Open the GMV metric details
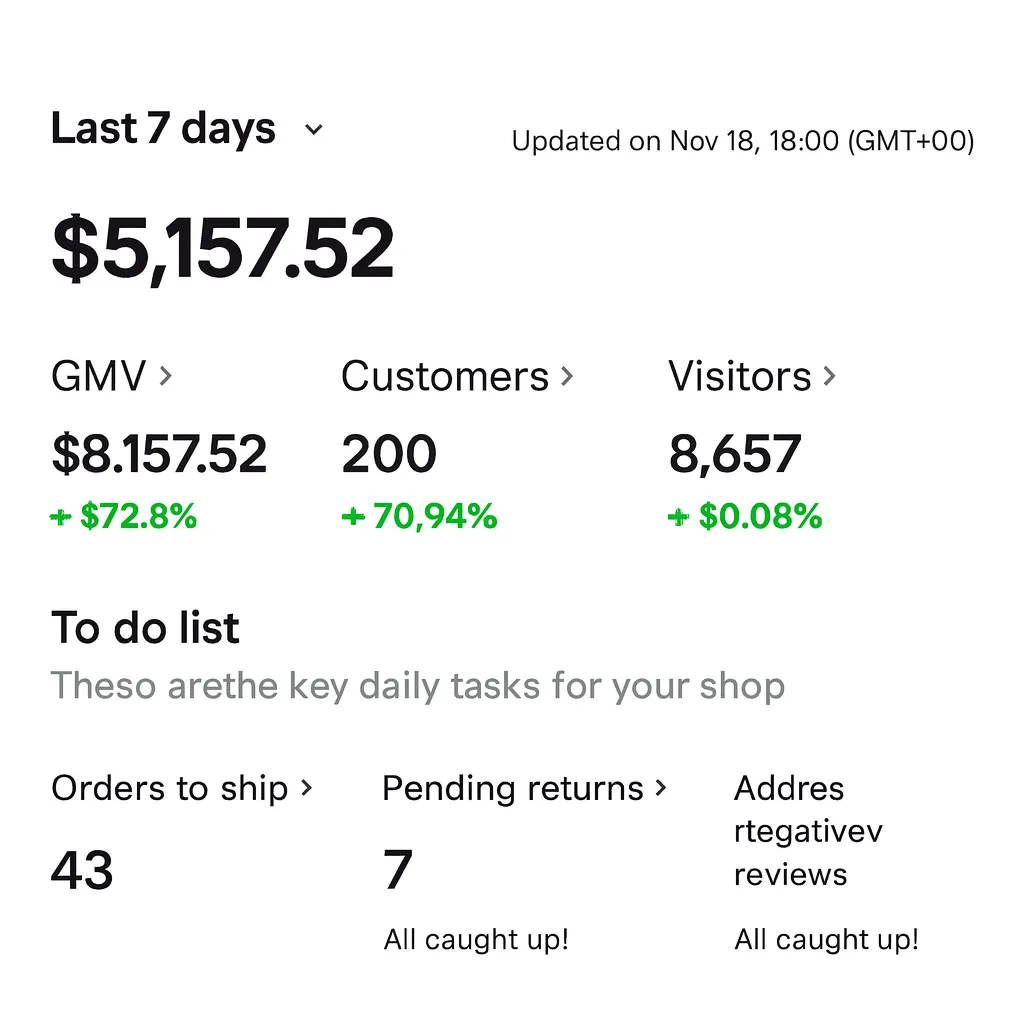The width and height of the screenshot is (1024, 1024). (99, 377)
